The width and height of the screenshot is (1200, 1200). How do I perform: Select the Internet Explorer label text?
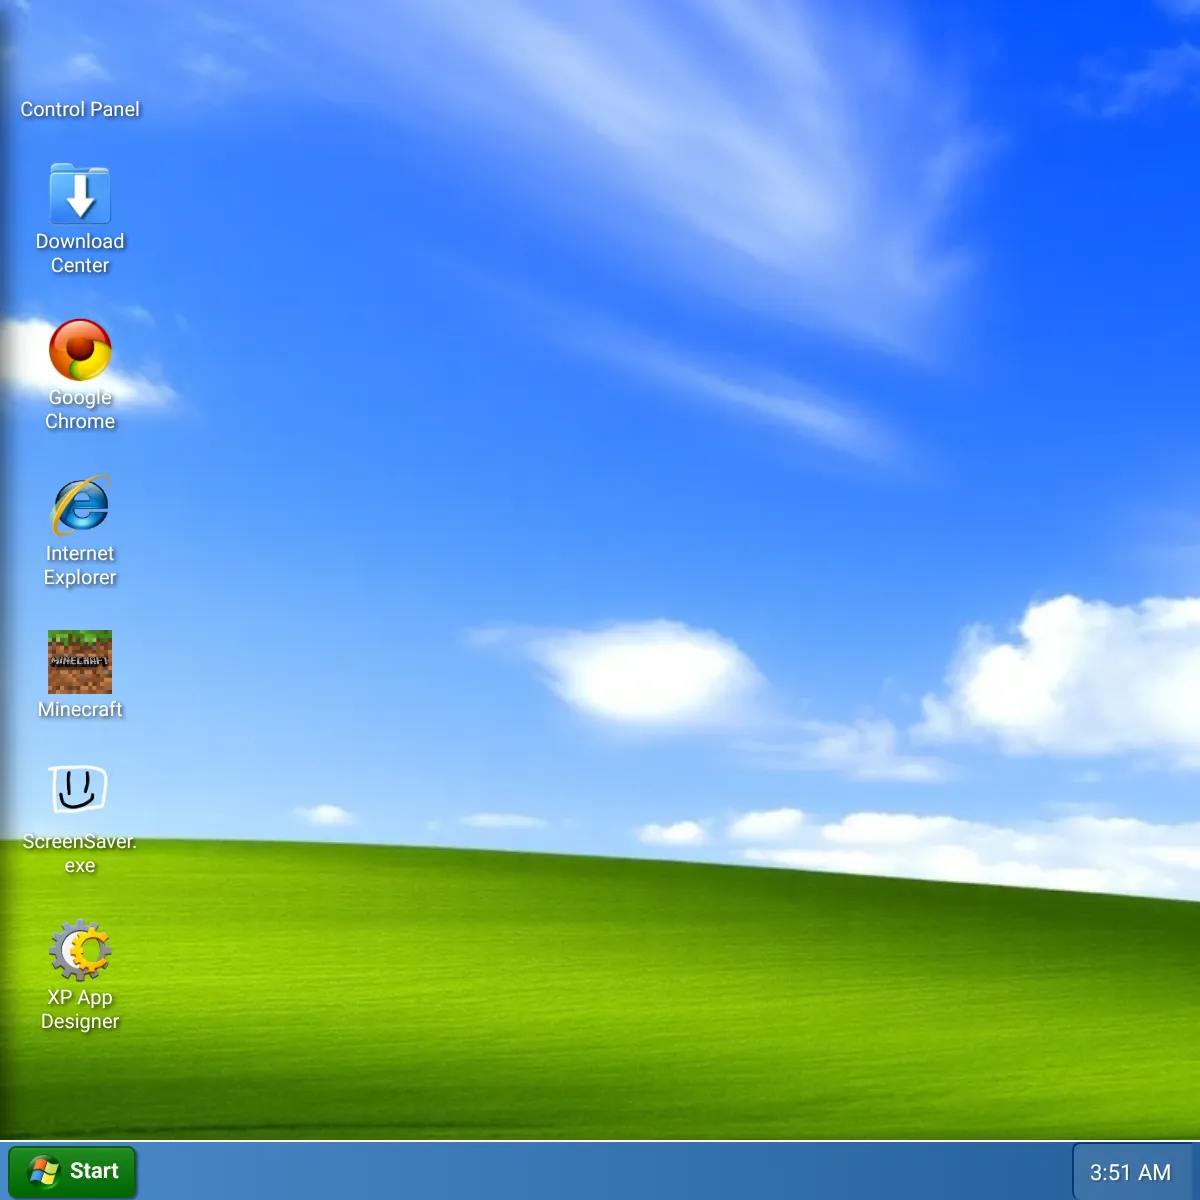click(80, 565)
